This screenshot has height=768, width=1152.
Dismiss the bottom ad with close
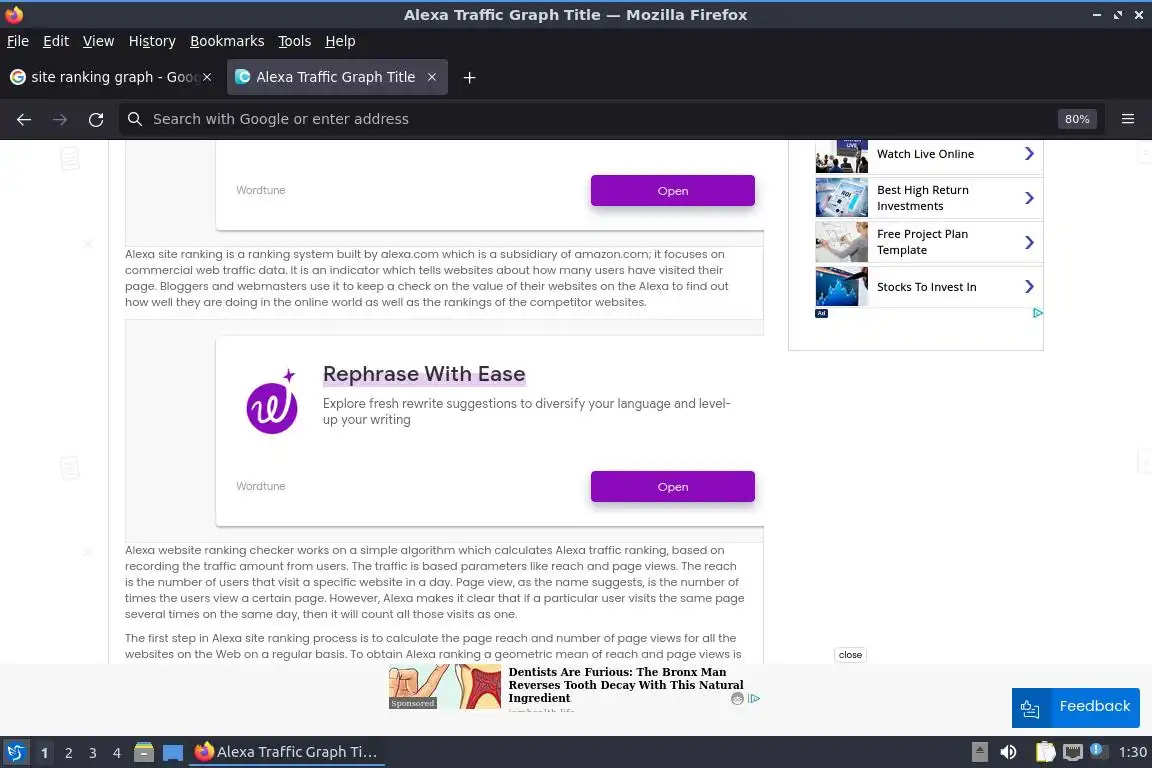coord(850,655)
